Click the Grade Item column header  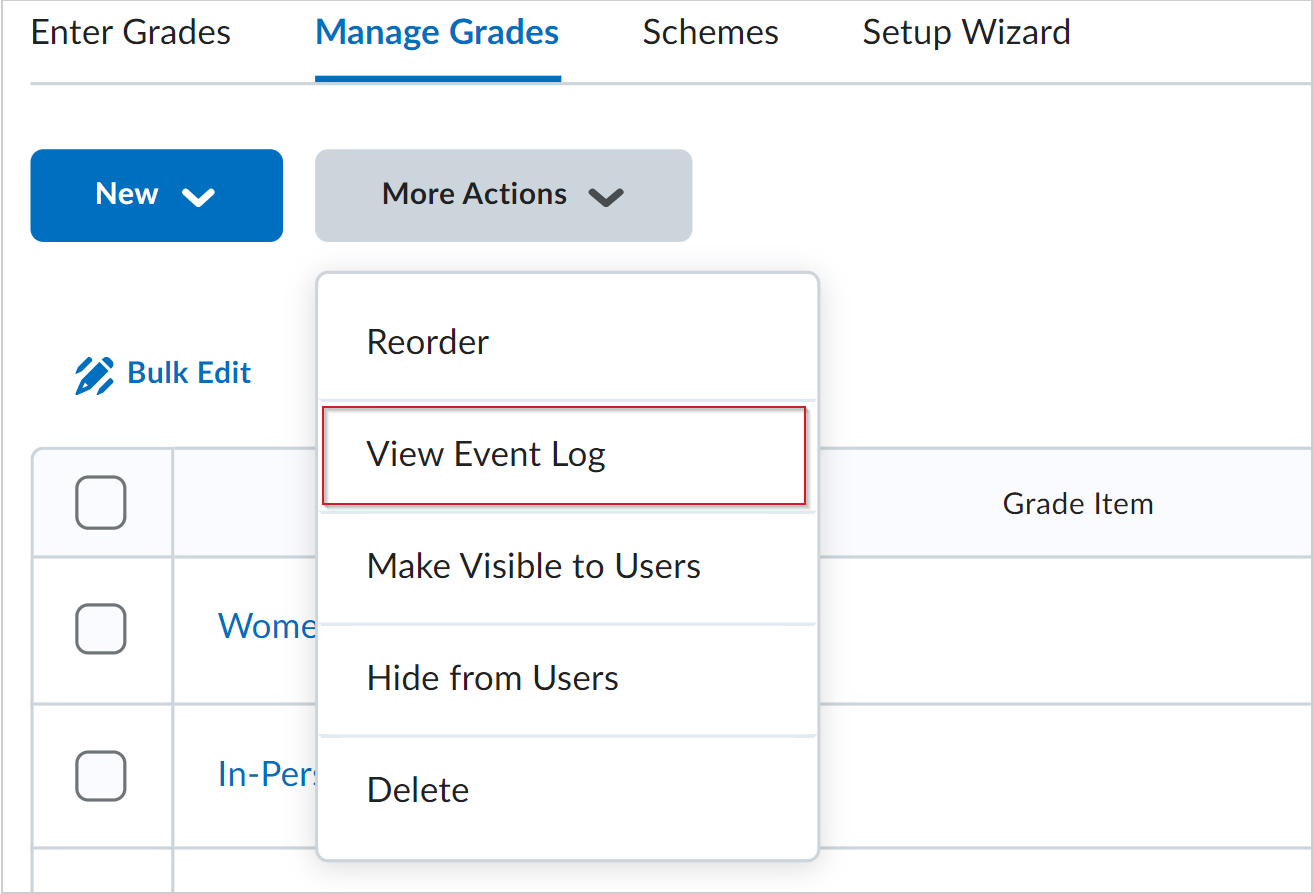(x=1077, y=503)
